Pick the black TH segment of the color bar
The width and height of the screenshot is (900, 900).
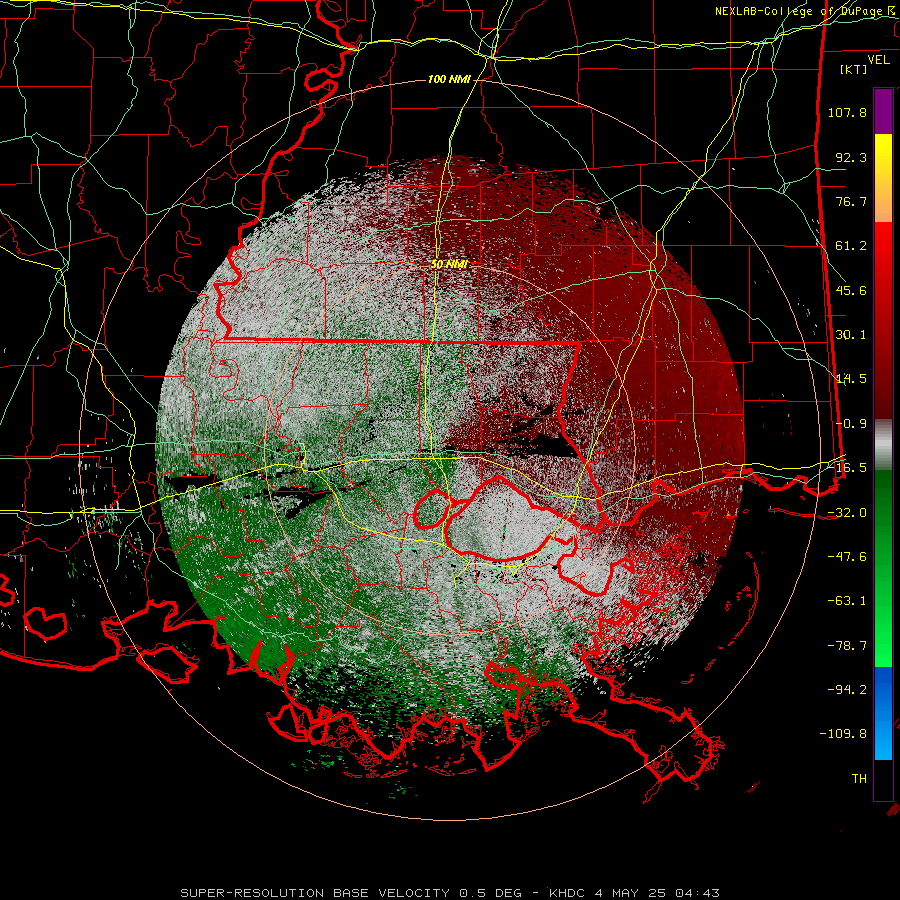point(883,780)
